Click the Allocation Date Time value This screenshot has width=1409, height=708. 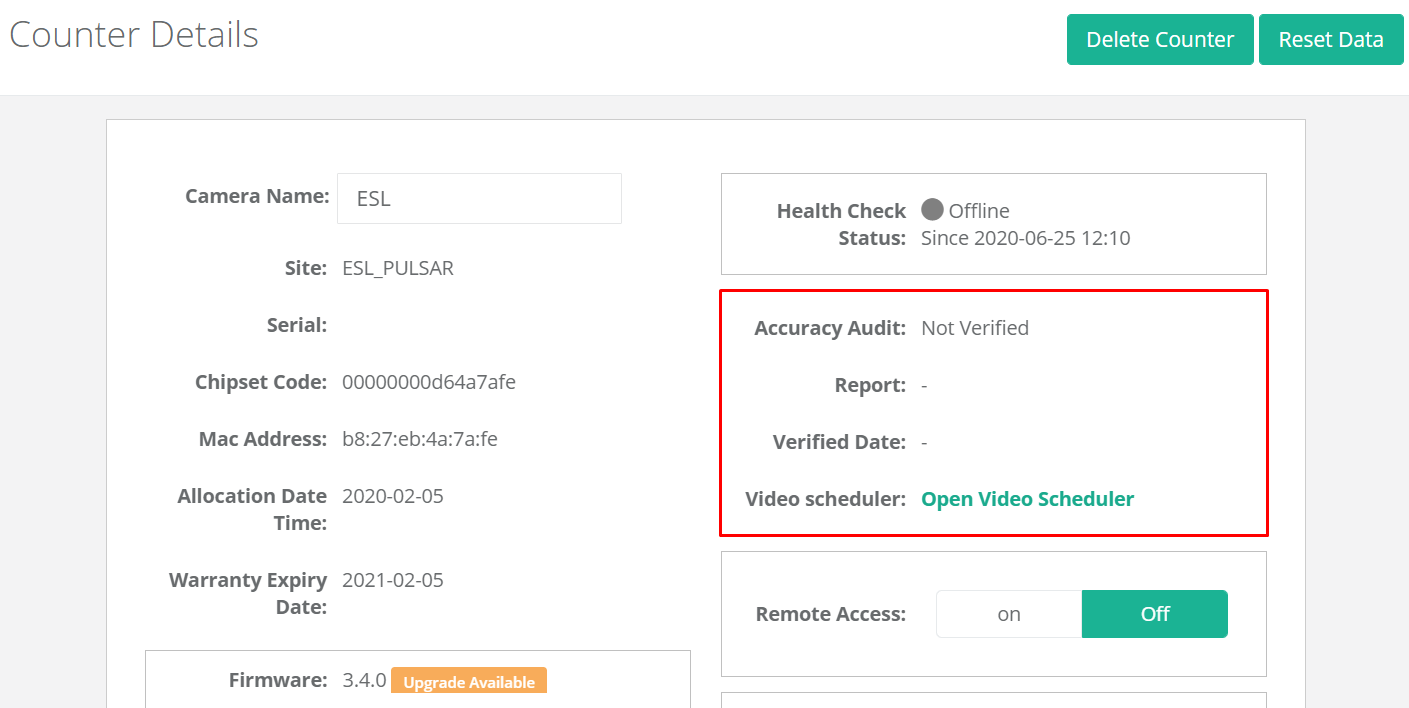pyautogui.click(x=392, y=495)
